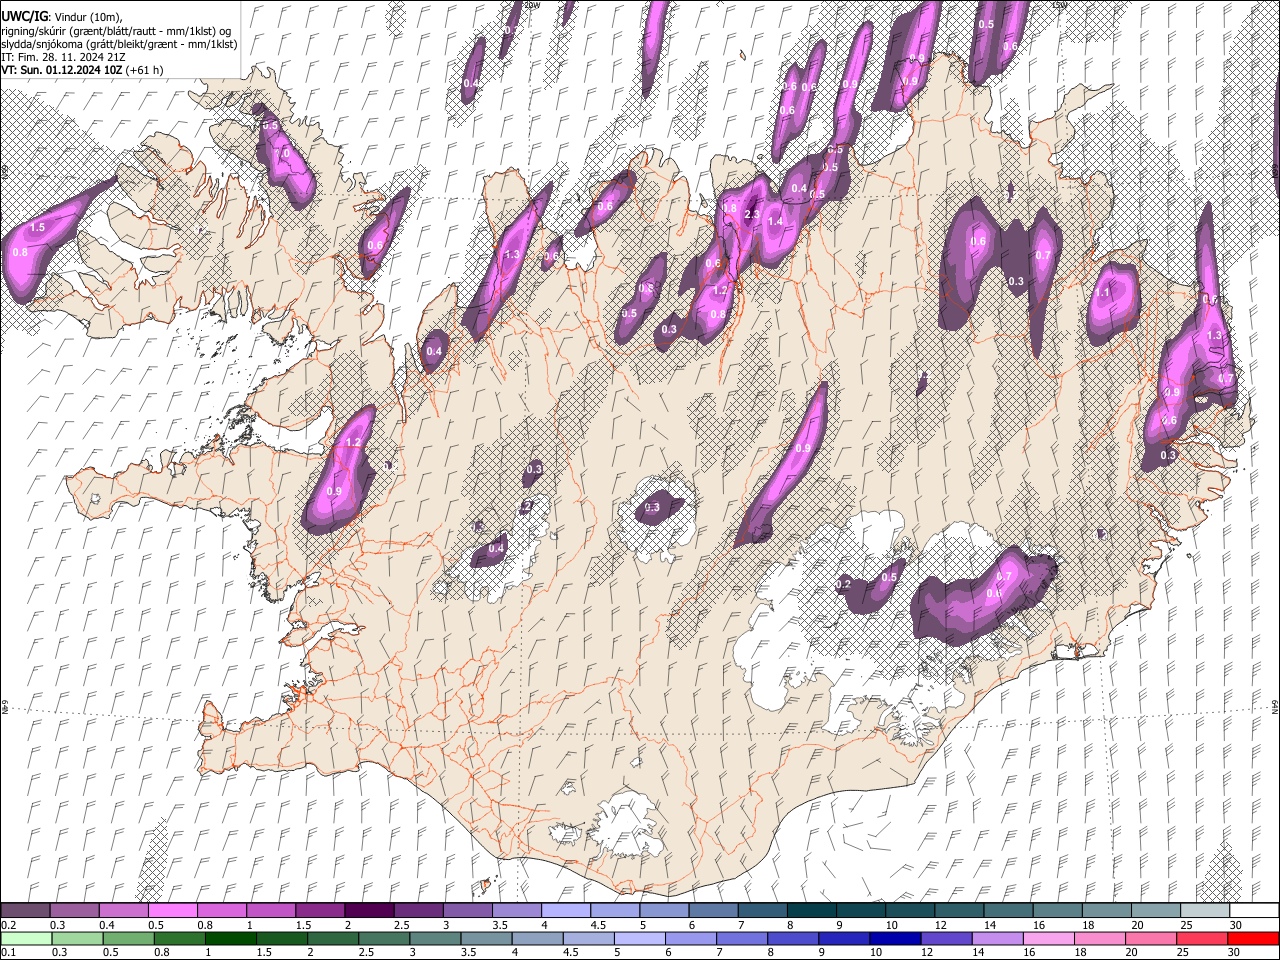Pick the darkest purple snow swatch between 2 and 2.5

pos(369,911)
